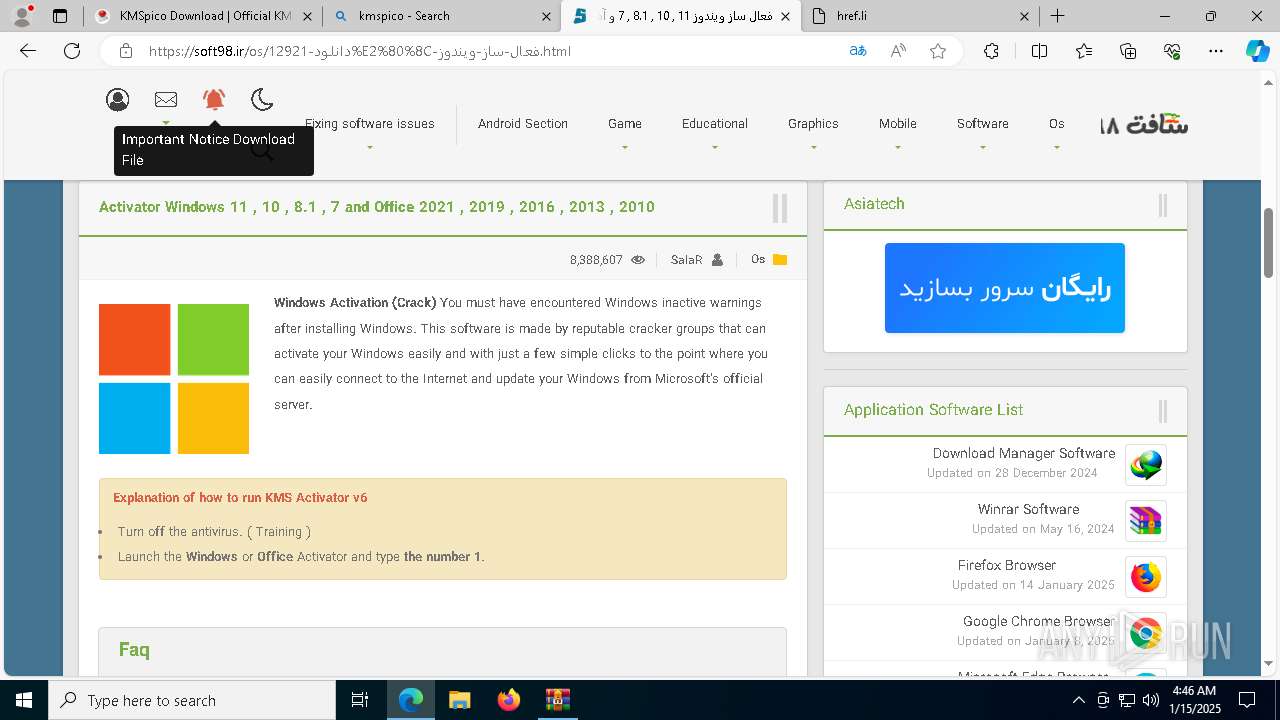View site information lock icon
The width and height of the screenshot is (1280, 720).
click(126, 51)
